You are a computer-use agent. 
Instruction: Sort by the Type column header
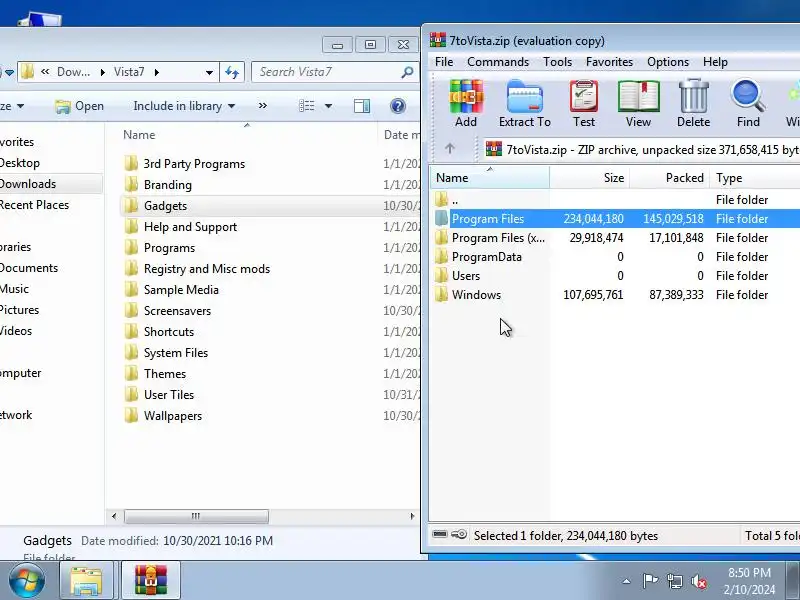click(x=755, y=178)
